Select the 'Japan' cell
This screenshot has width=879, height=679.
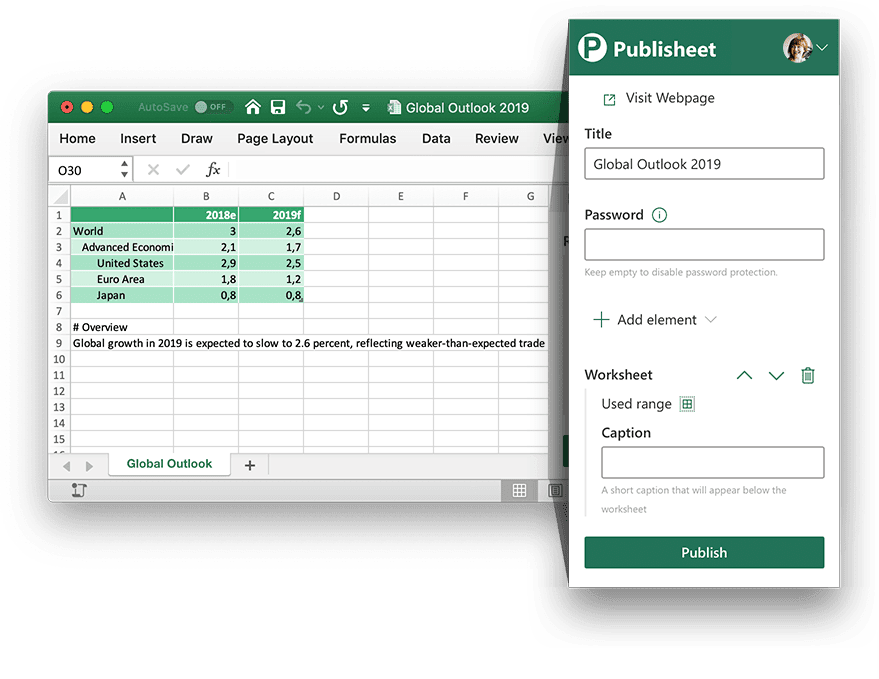point(122,295)
